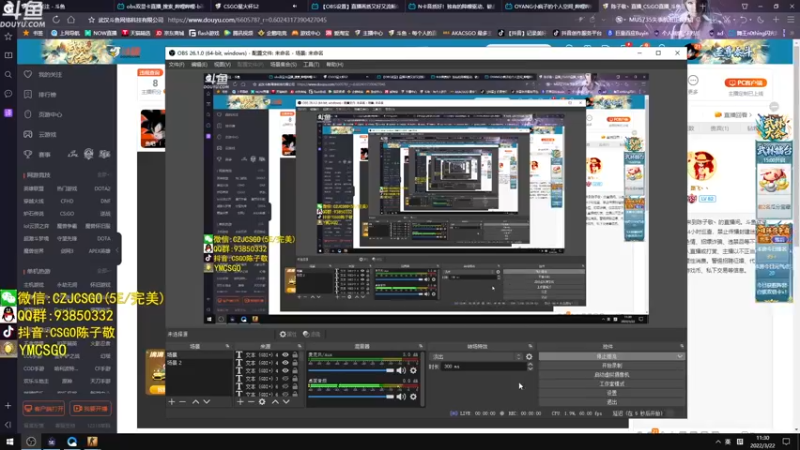Open settings gear for 桌面音频 mixer channel
The image size is (800, 450).
click(x=413, y=396)
